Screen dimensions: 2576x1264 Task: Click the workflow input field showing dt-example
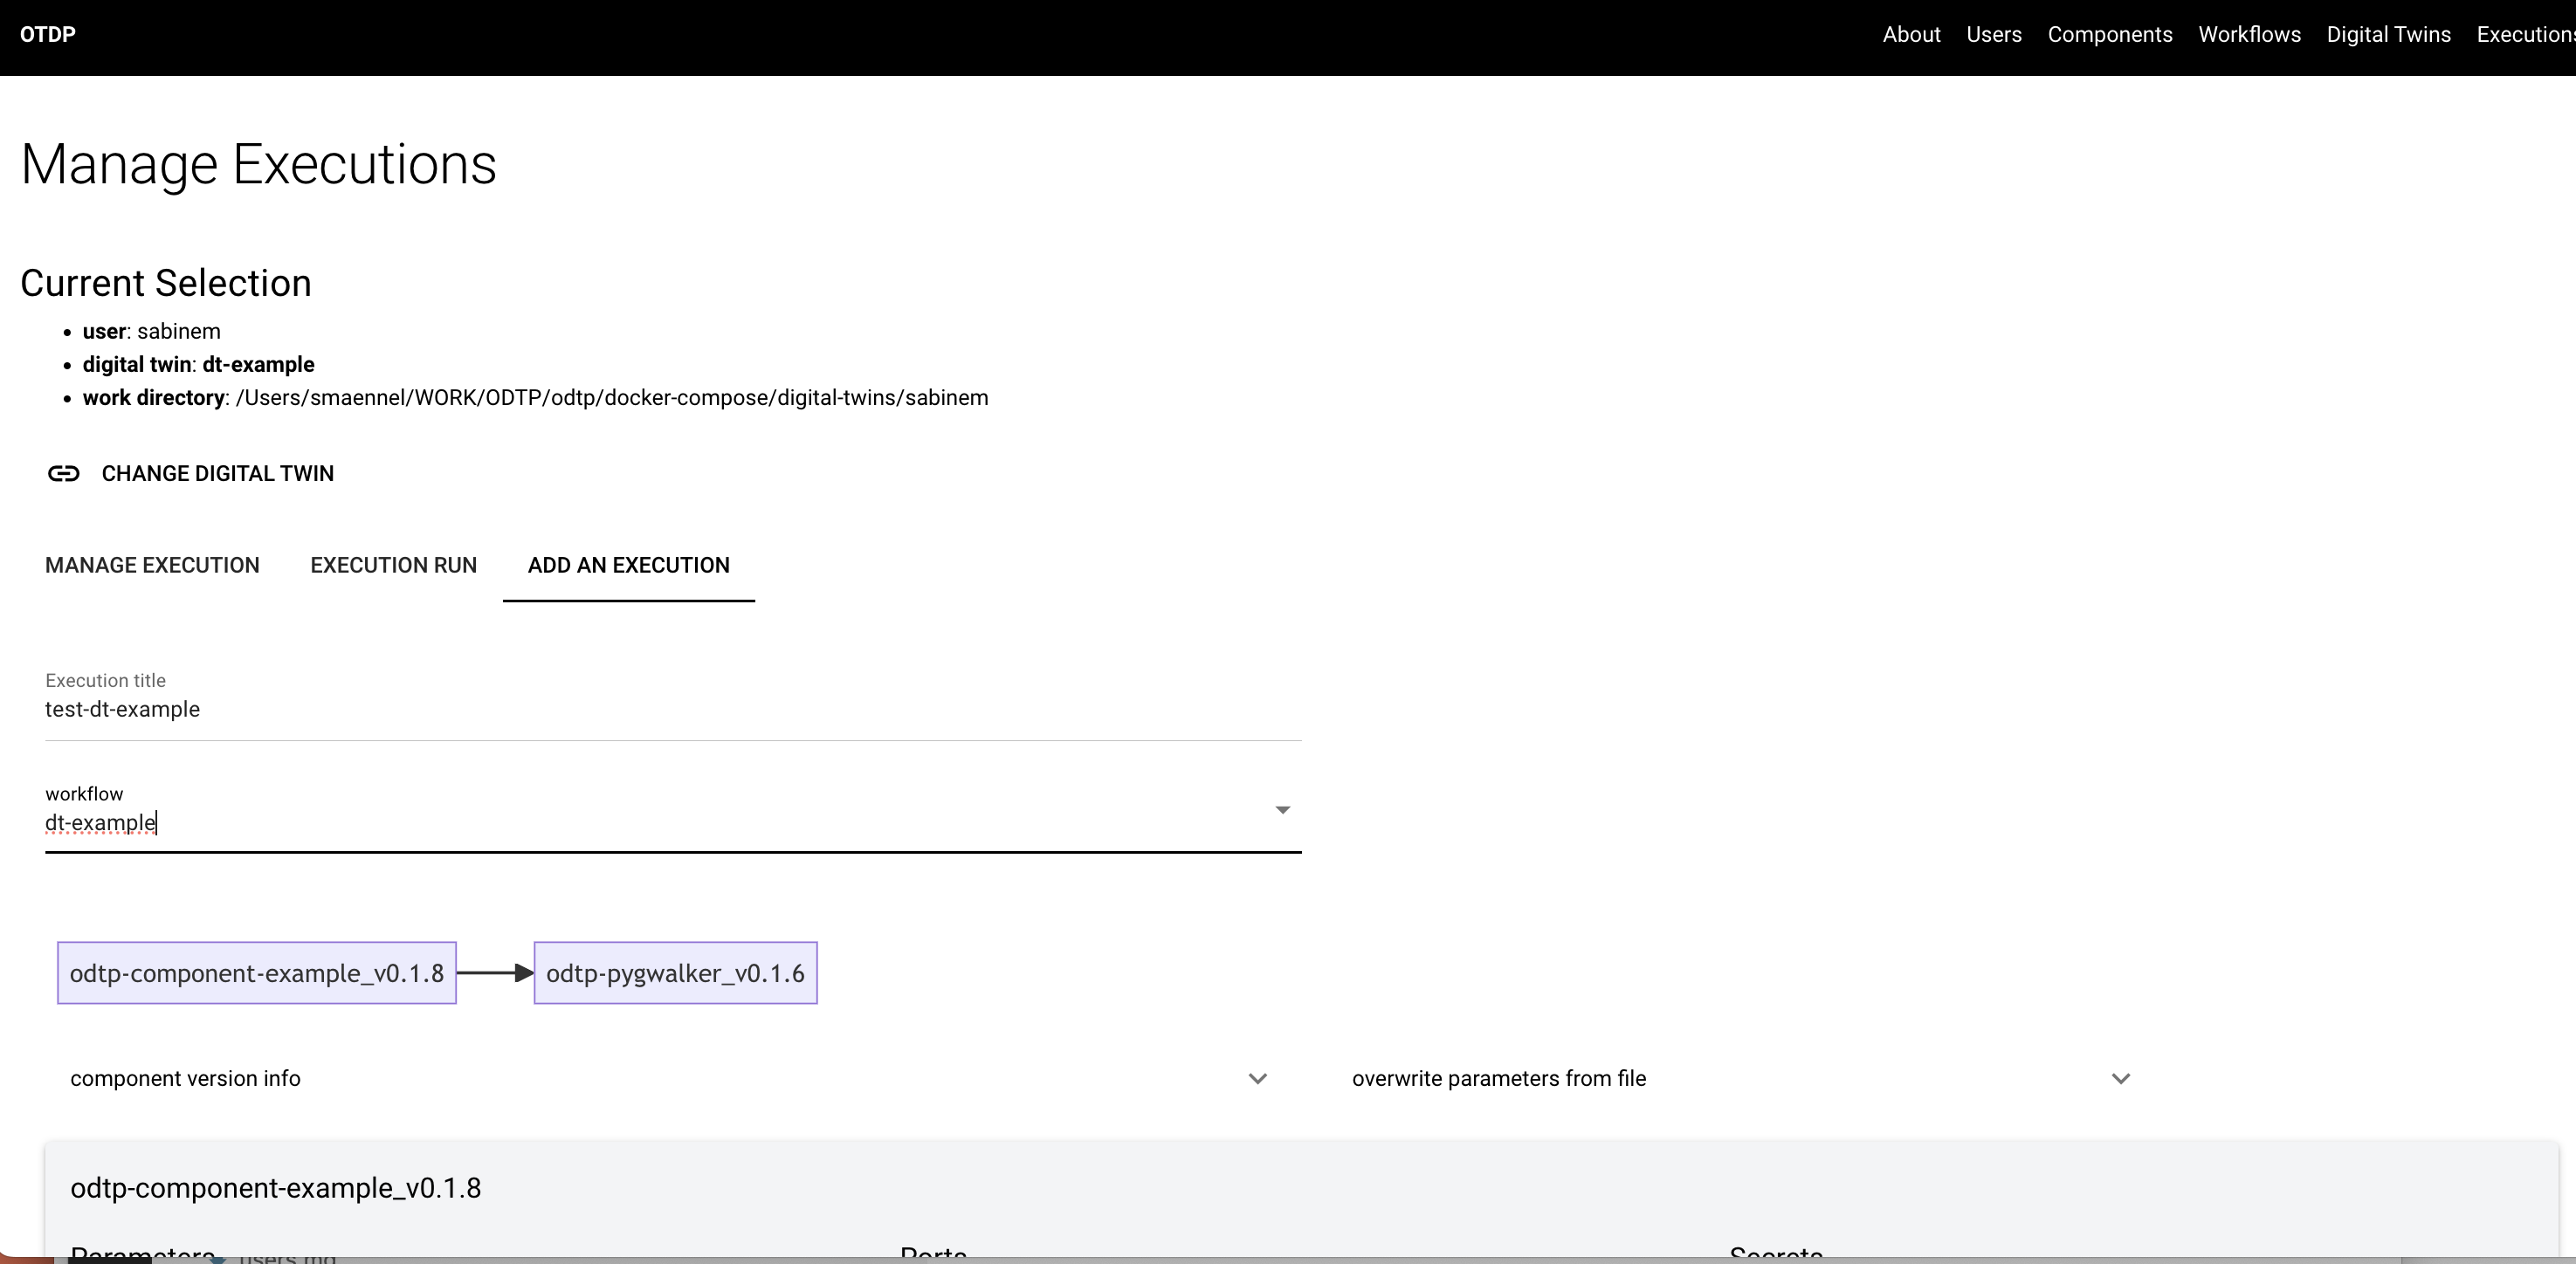click(672, 822)
